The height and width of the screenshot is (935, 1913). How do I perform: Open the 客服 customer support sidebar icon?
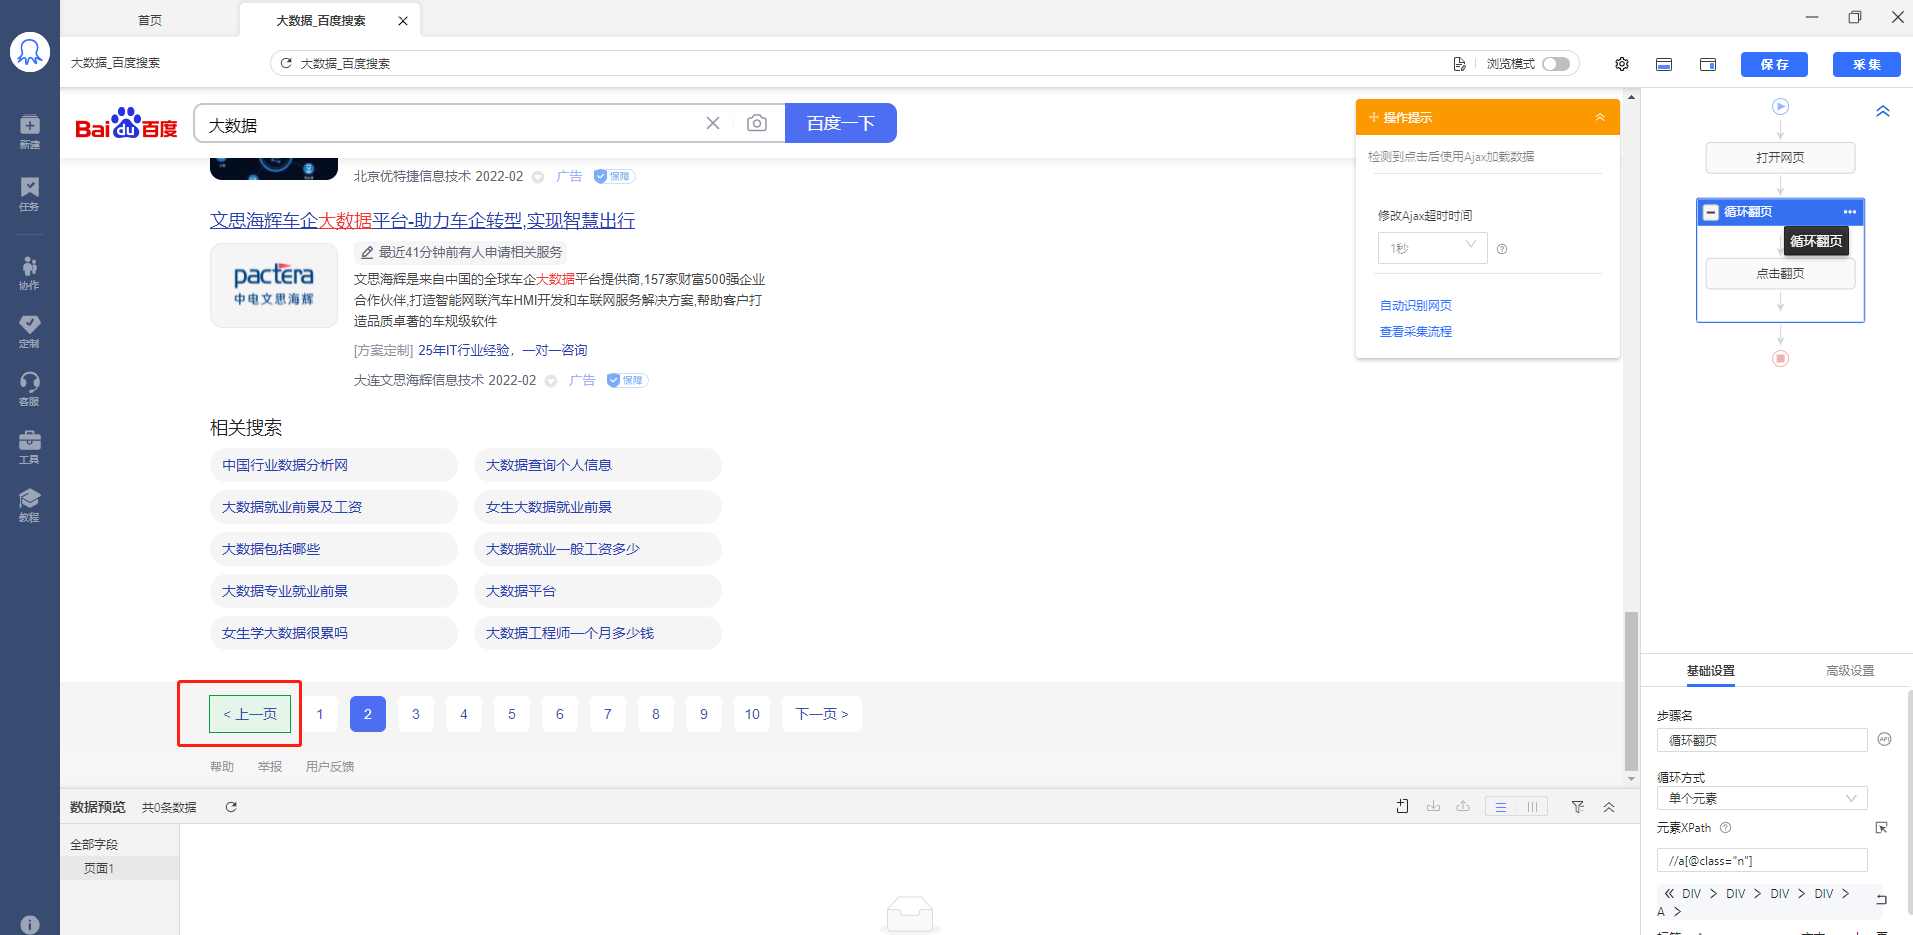[30, 389]
